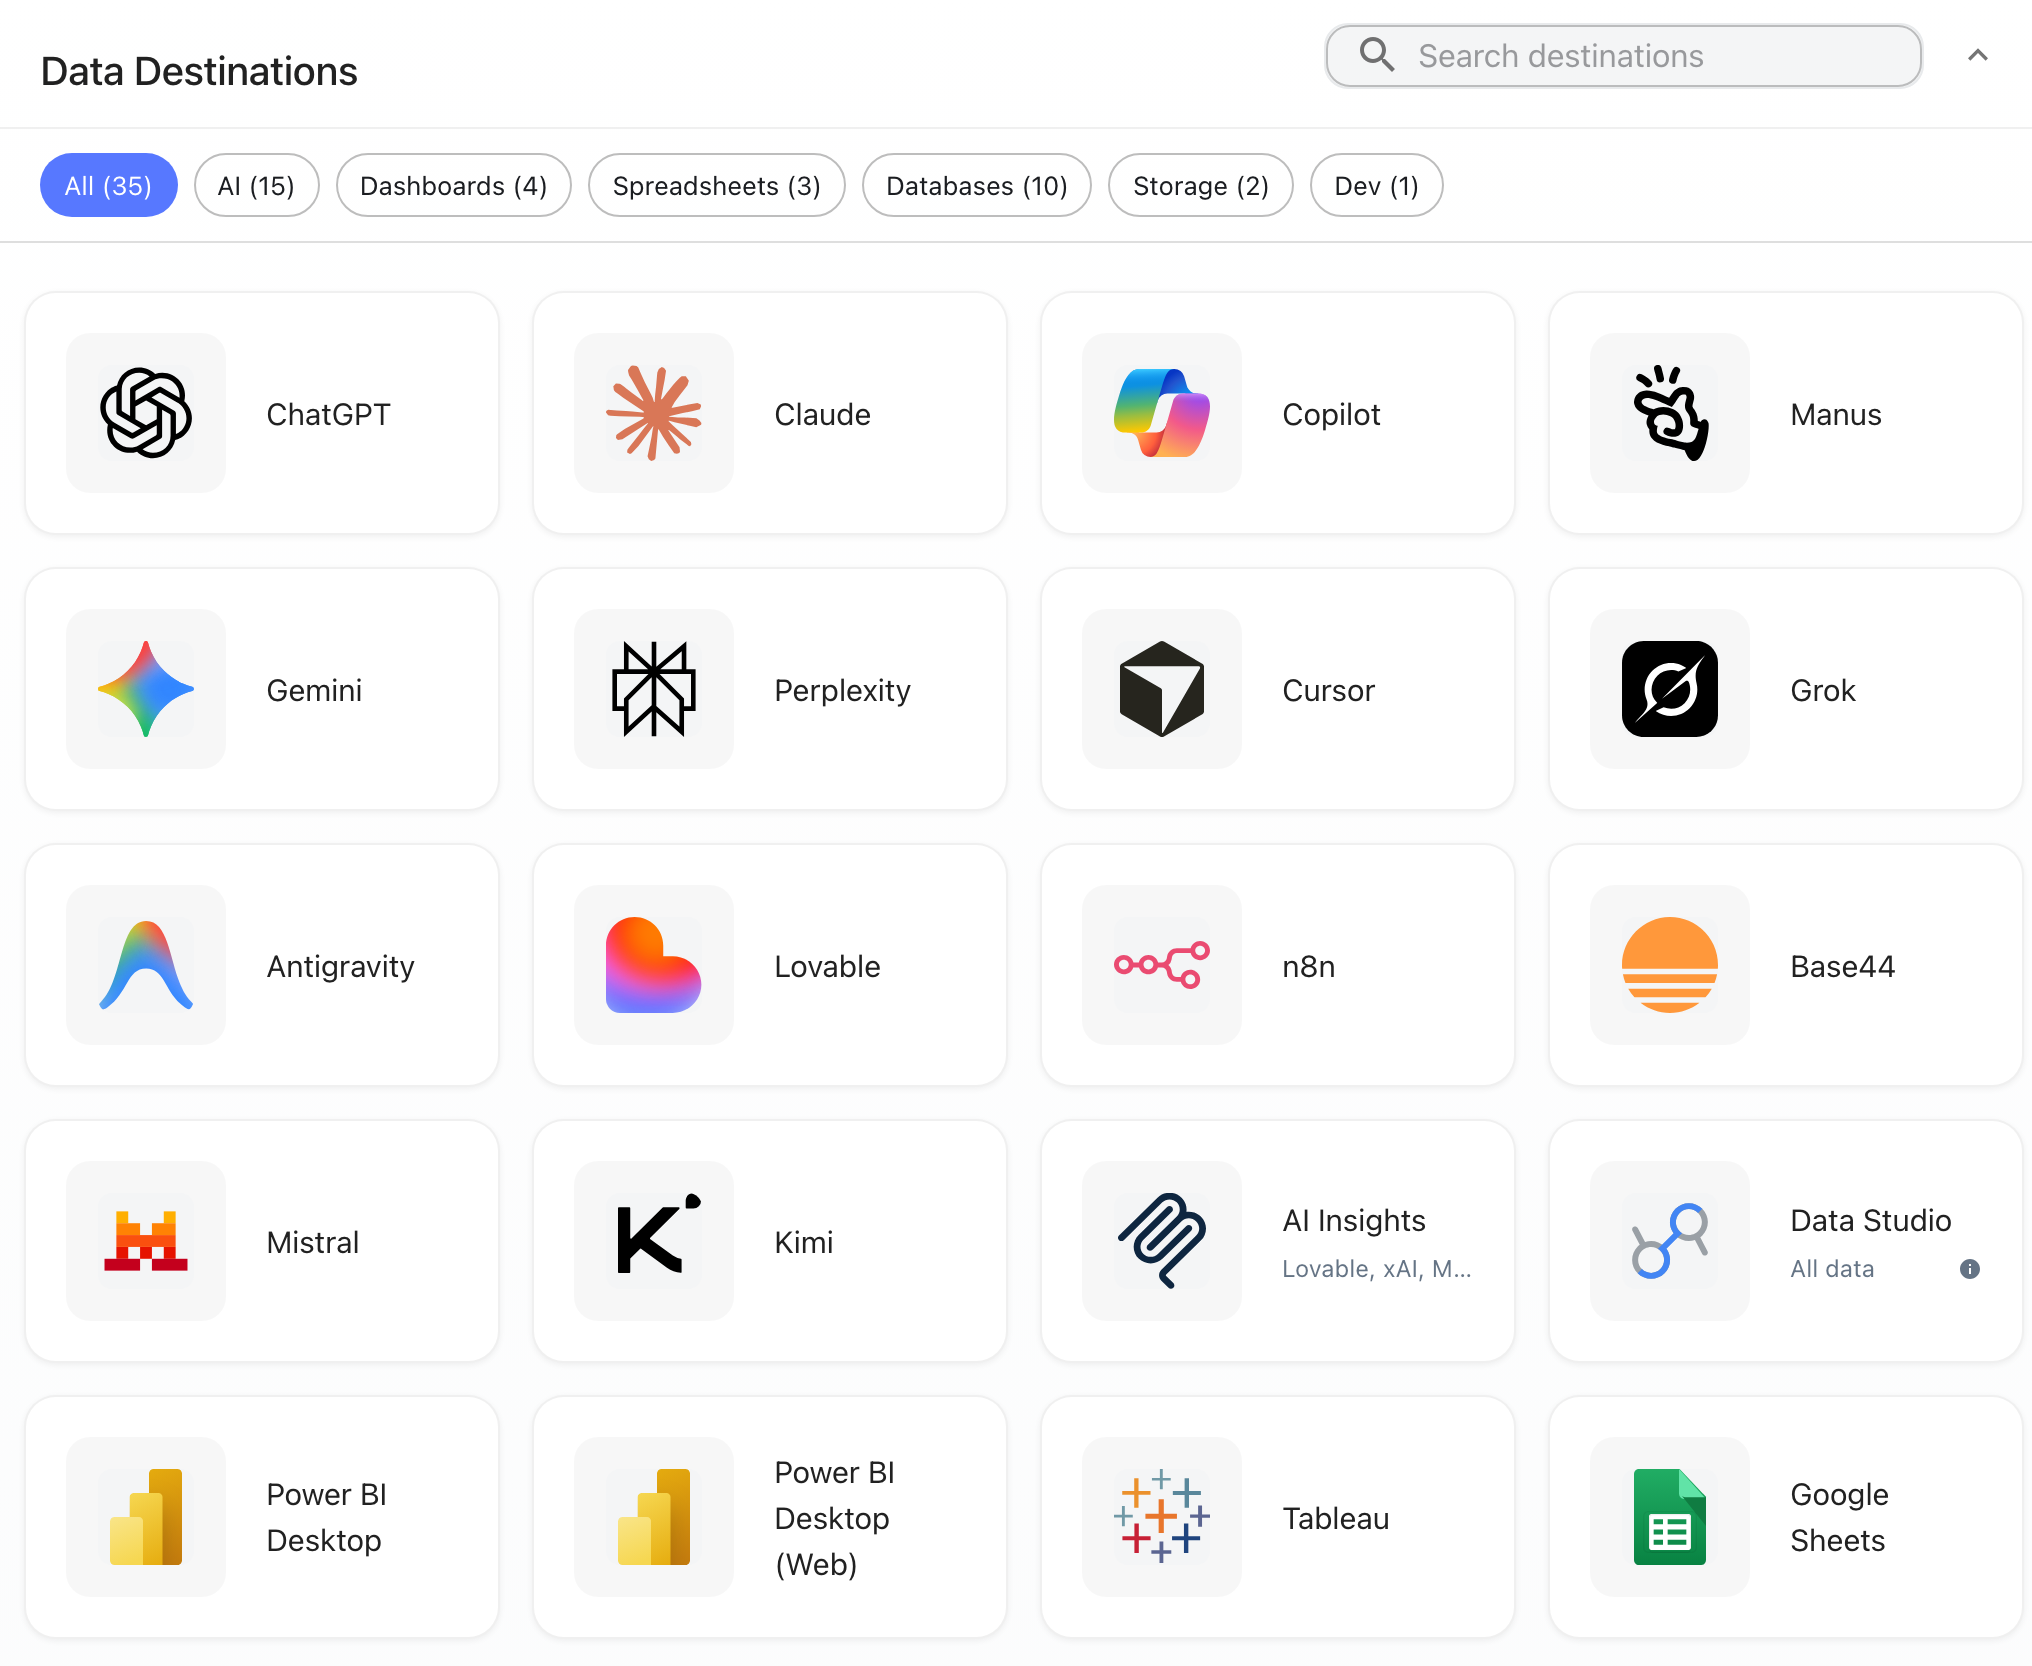
Task: Select the Cursor text label
Action: (1329, 690)
